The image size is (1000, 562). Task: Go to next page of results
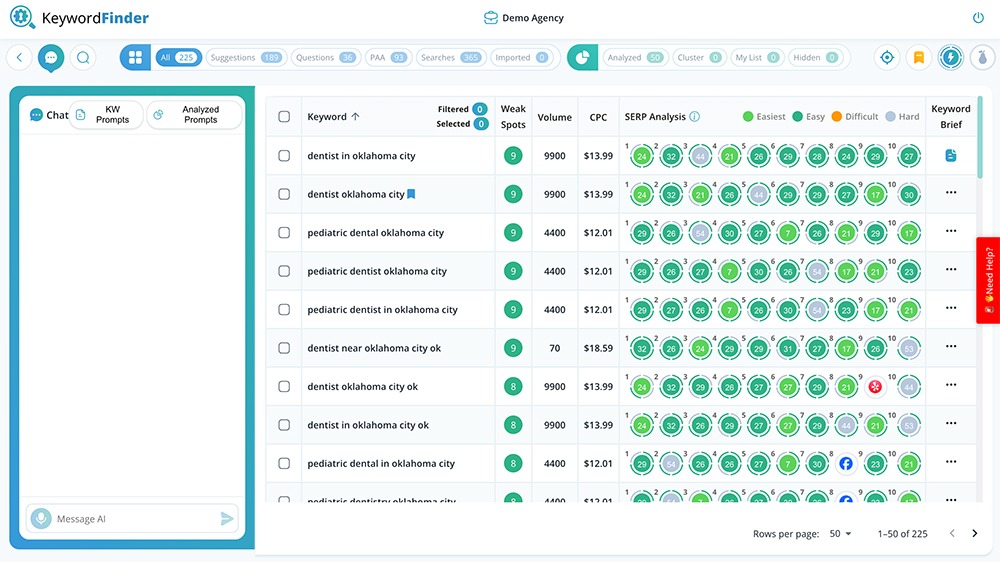974,533
